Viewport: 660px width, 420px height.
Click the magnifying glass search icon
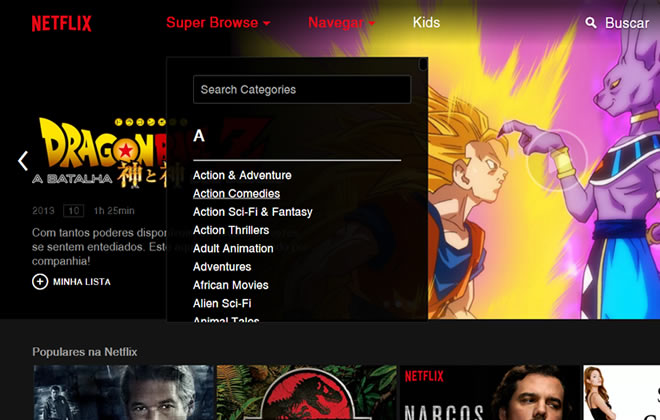591,23
